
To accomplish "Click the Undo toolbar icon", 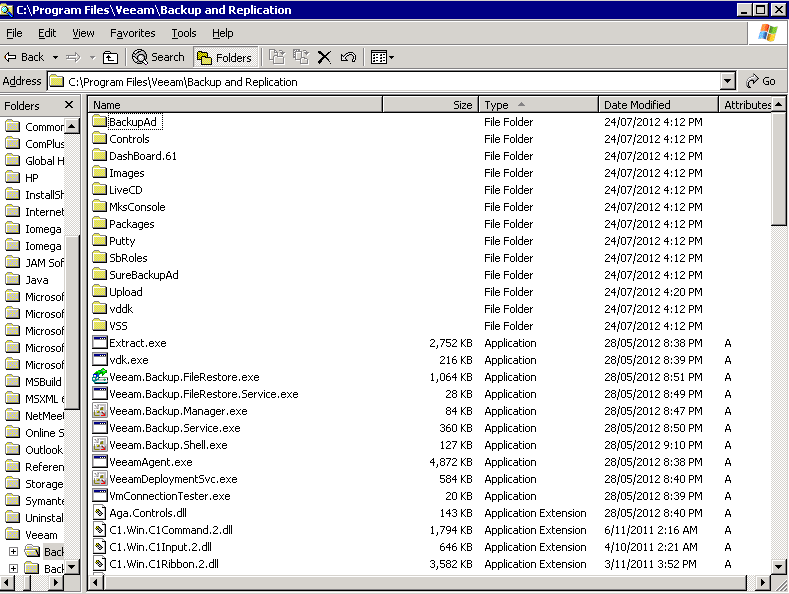I will 348,57.
